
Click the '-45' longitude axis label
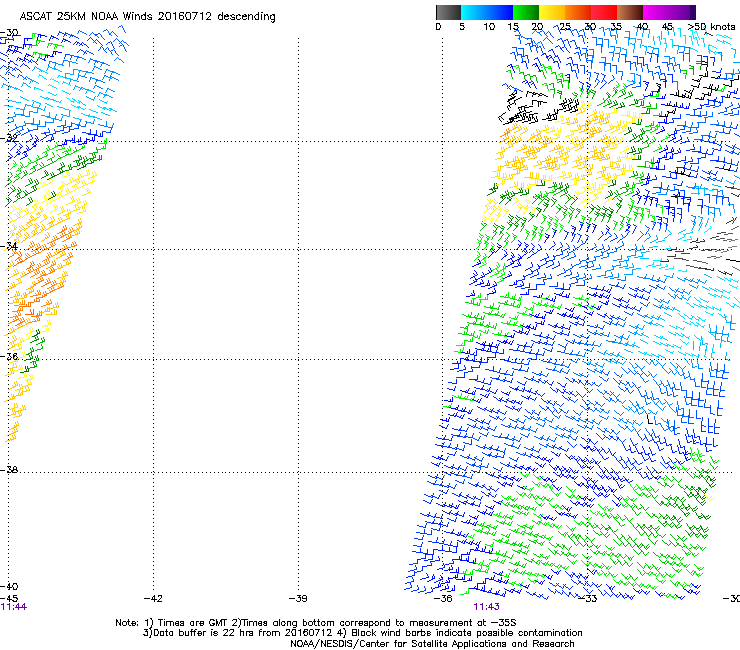click(9, 599)
